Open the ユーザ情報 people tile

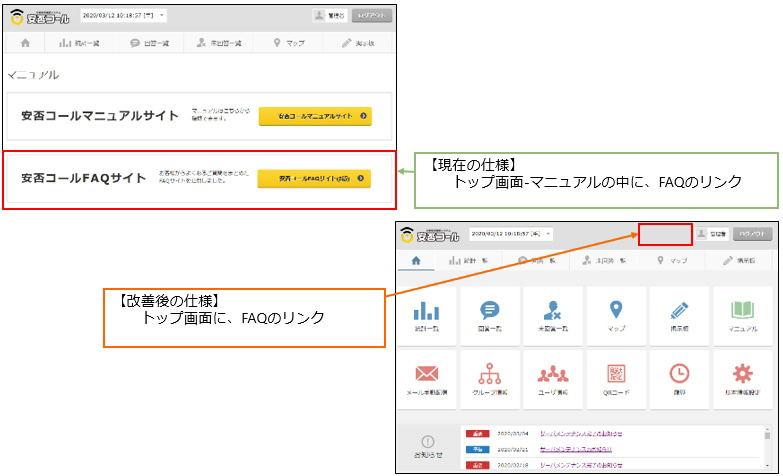point(553,380)
